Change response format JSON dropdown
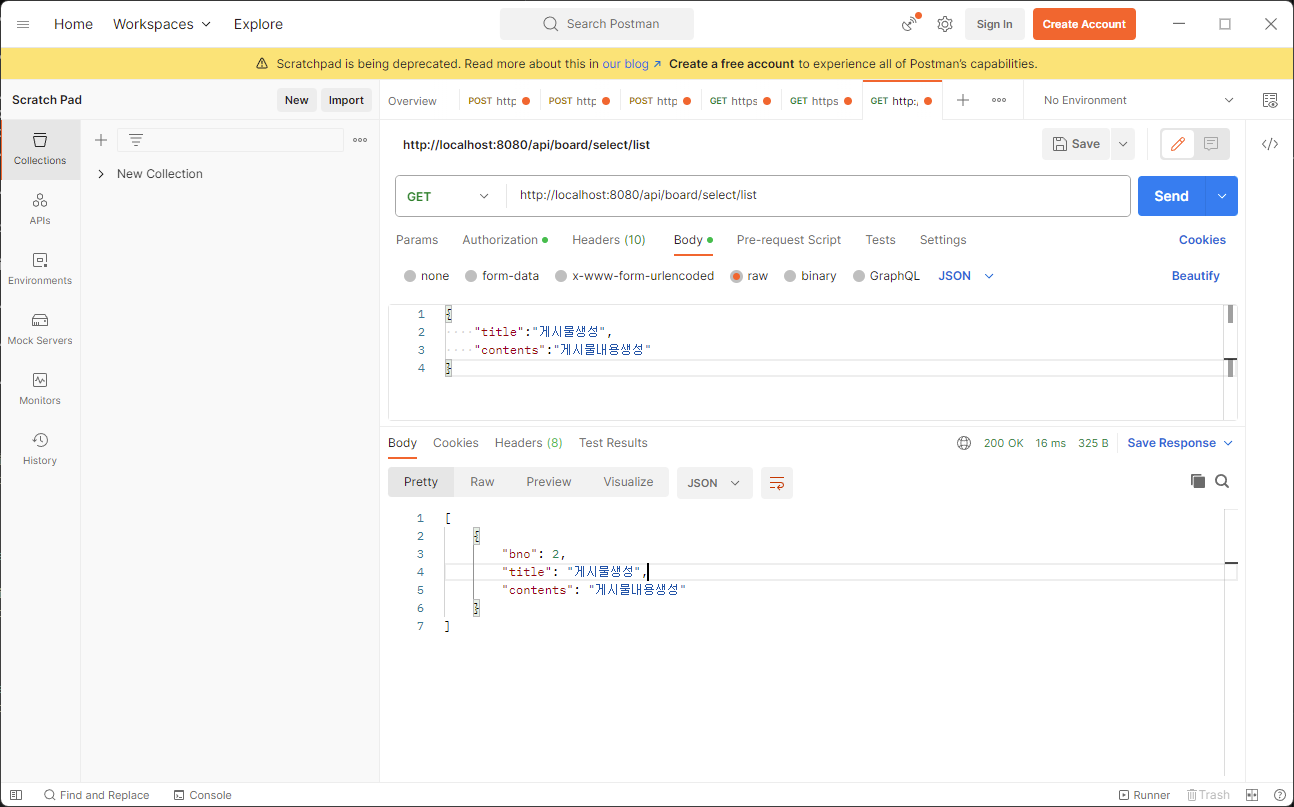This screenshot has width=1294, height=807. pos(715,483)
